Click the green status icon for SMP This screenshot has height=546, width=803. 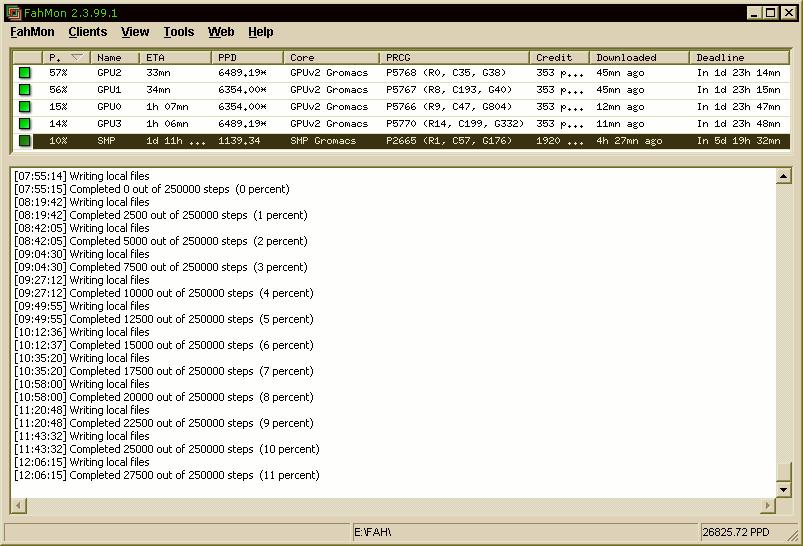(24, 140)
